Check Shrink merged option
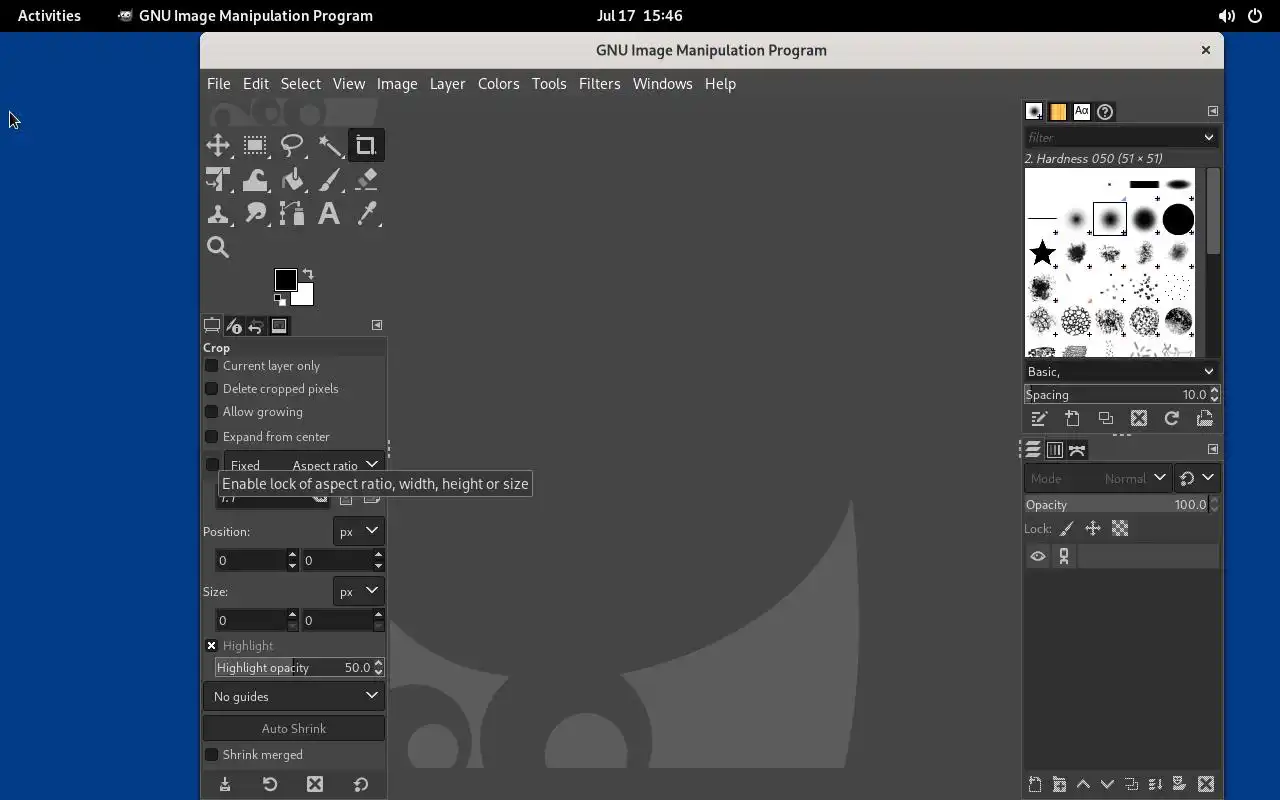The image size is (1280, 800). [212, 755]
